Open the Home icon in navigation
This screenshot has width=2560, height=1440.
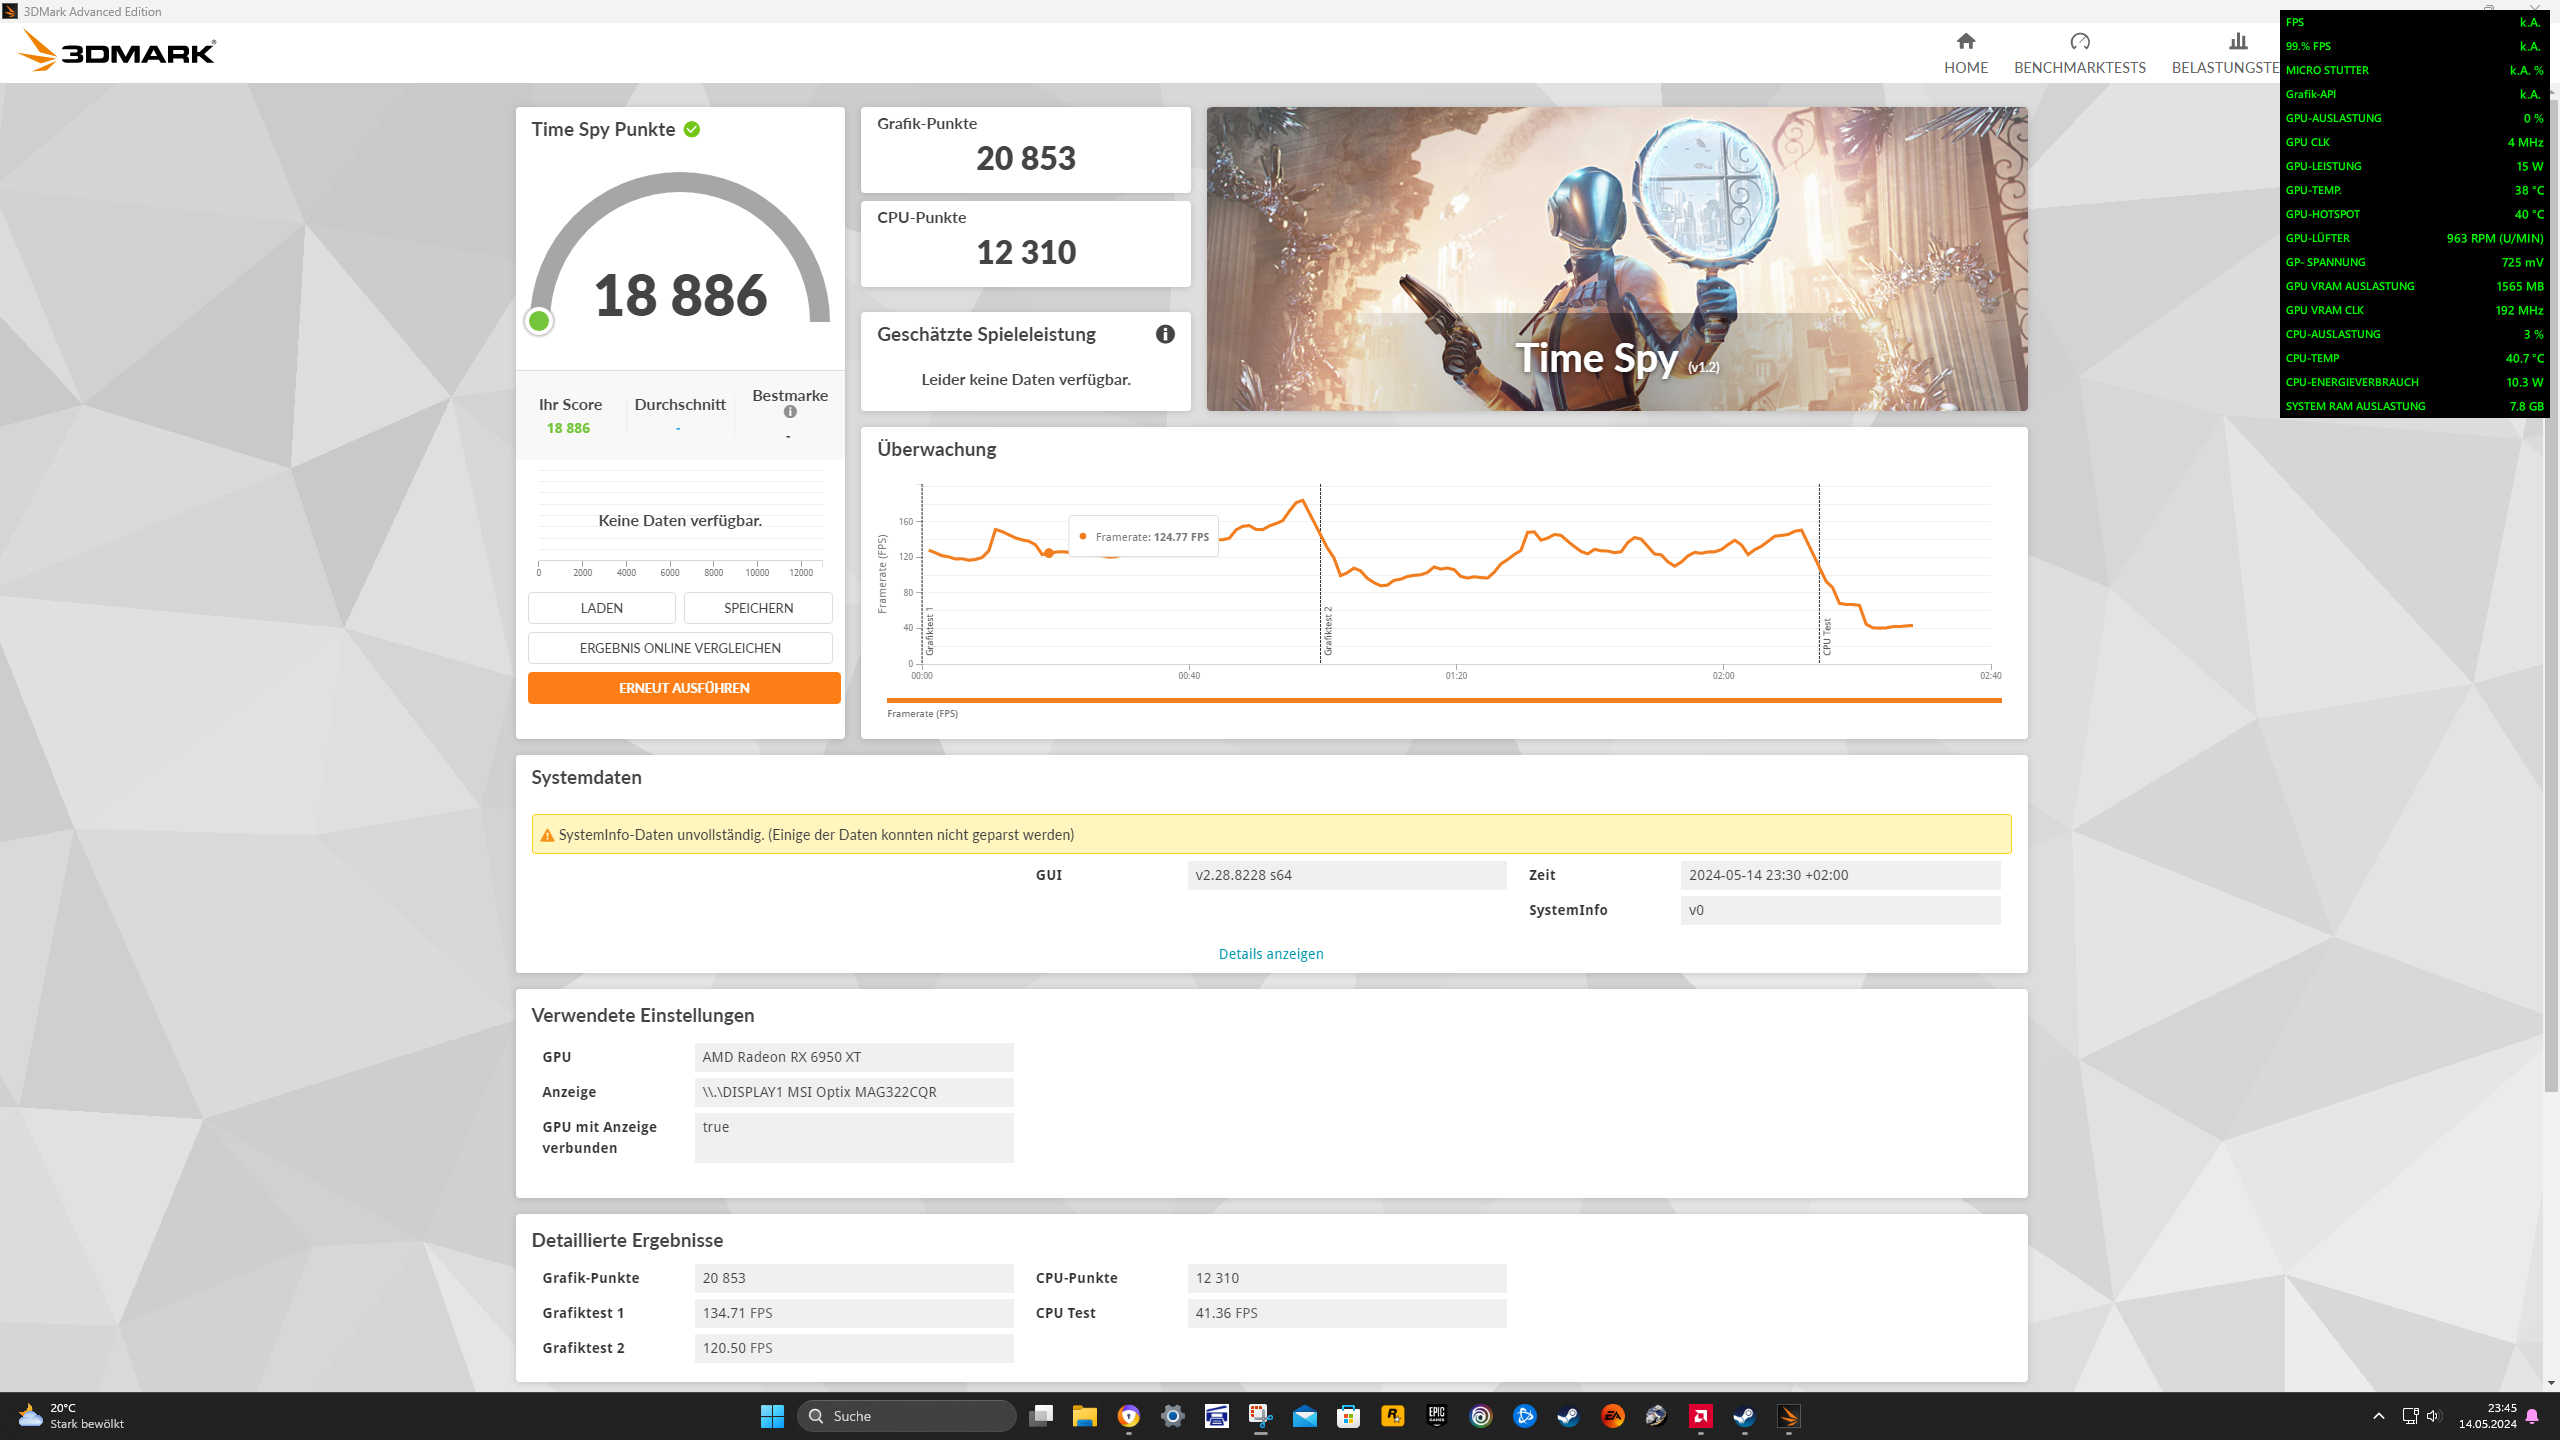(1965, 41)
